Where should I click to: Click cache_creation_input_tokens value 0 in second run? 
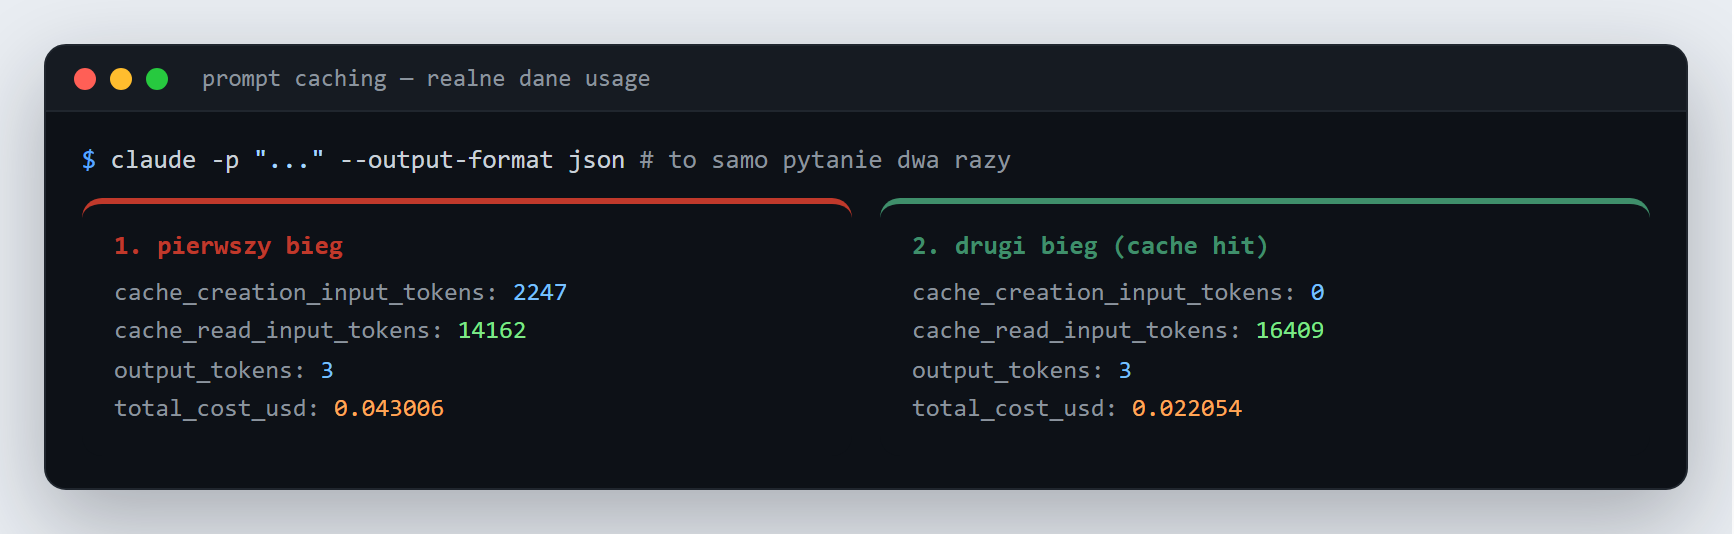point(1318,292)
